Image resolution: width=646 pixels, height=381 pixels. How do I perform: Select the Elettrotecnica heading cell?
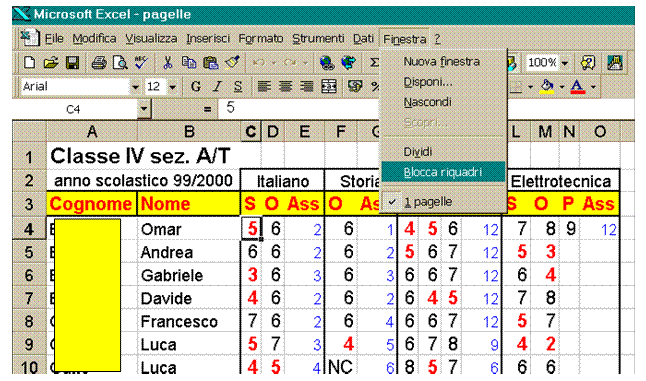point(560,181)
